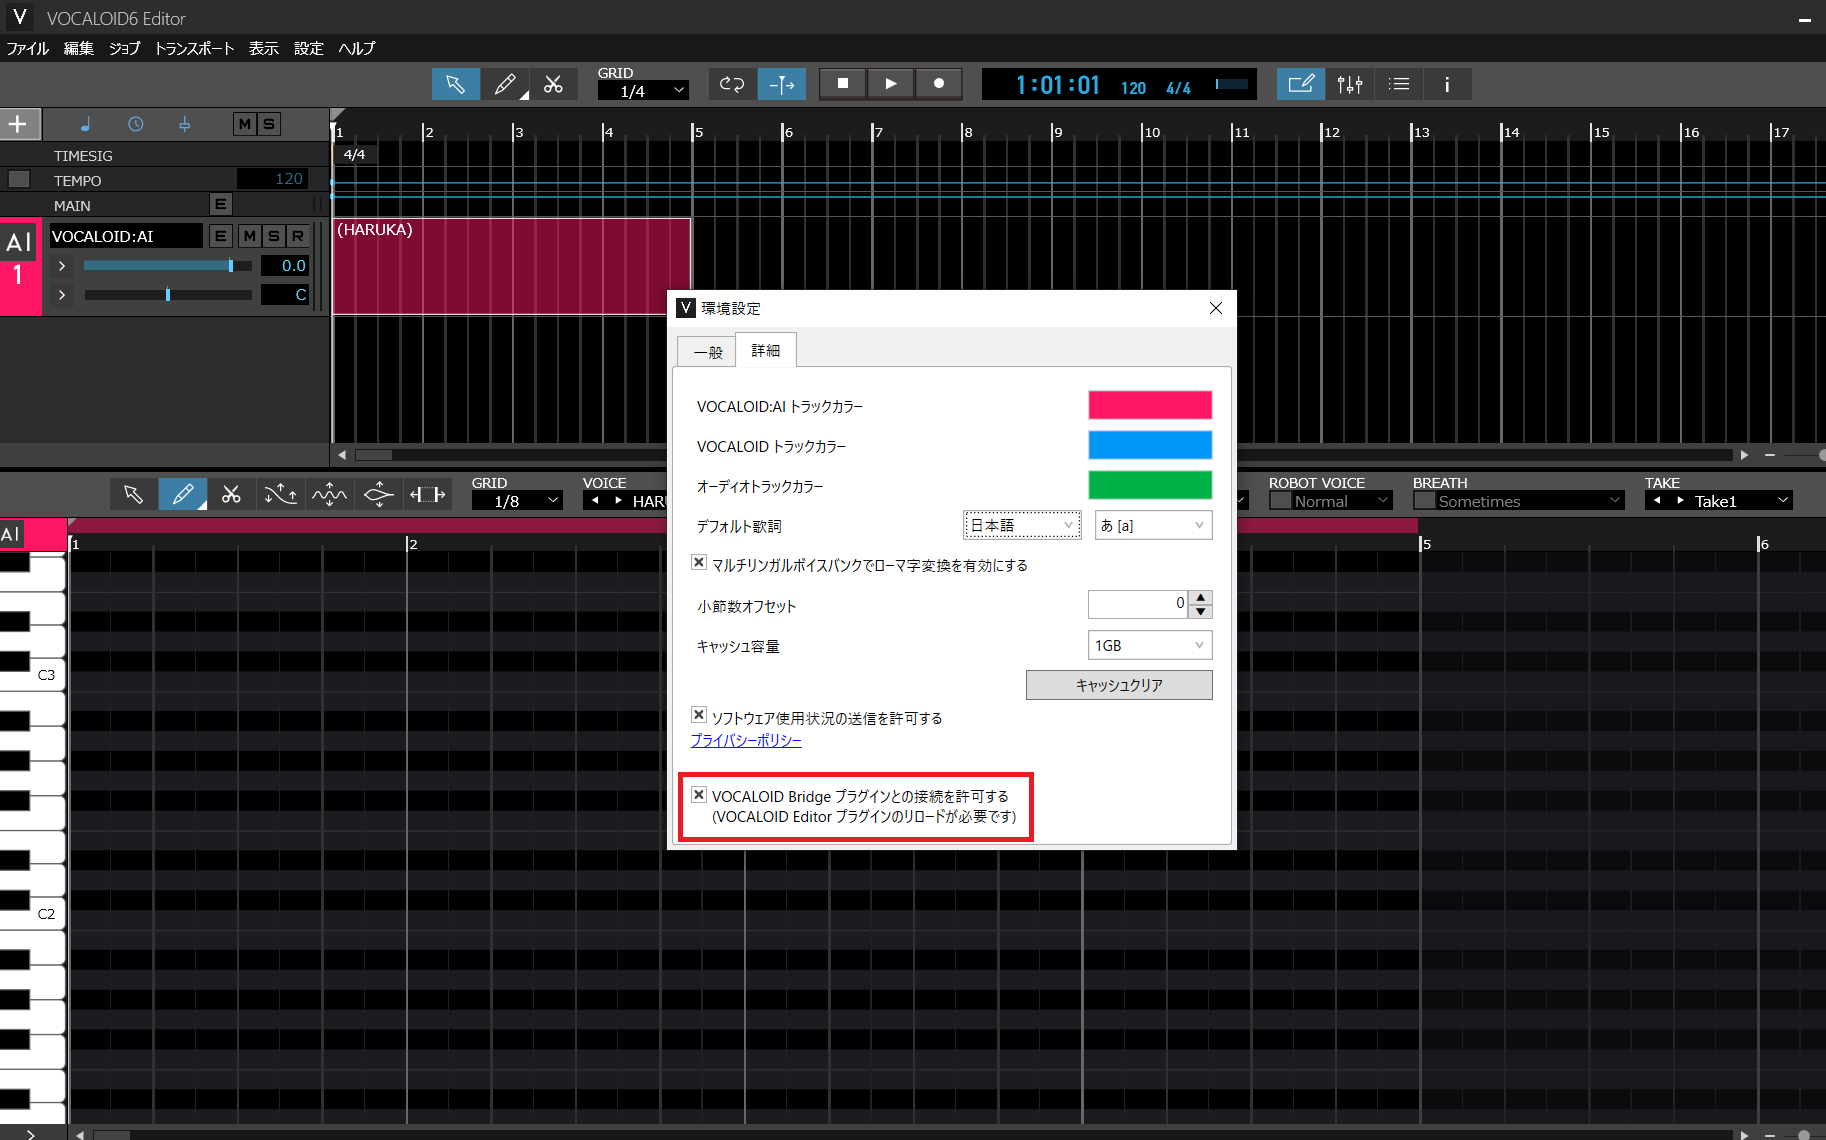Enable loop playback with the loop icon

(732, 84)
